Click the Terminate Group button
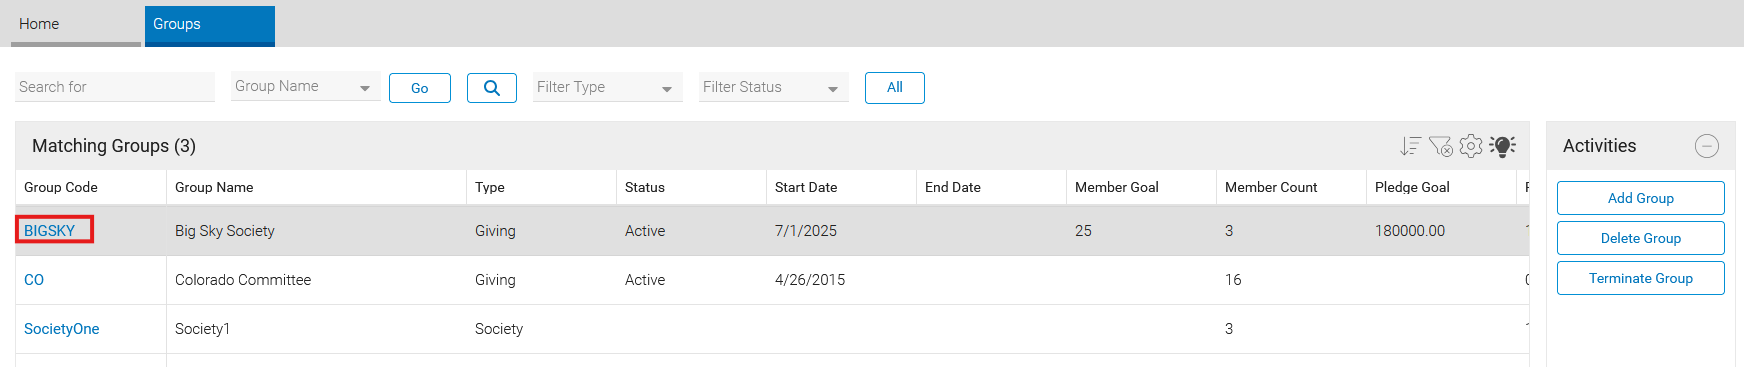This screenshot has height=367, width=1744. coord(1641,278)
